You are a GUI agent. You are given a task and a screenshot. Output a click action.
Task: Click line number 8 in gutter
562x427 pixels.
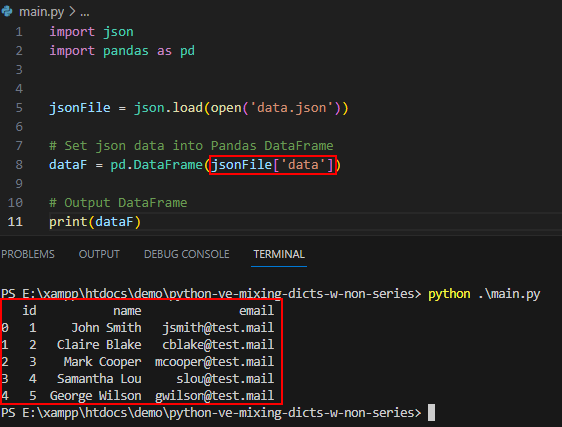[19, 165]
